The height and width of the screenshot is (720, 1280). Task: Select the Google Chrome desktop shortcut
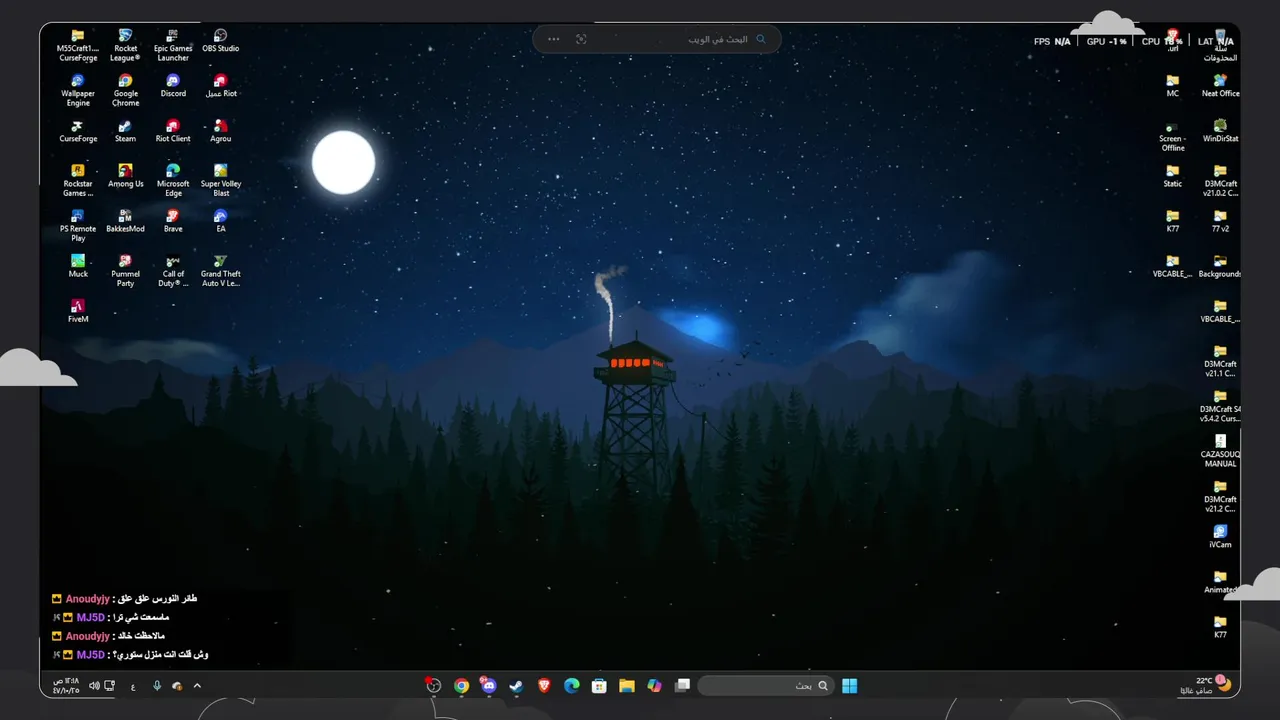coord(125,91)
